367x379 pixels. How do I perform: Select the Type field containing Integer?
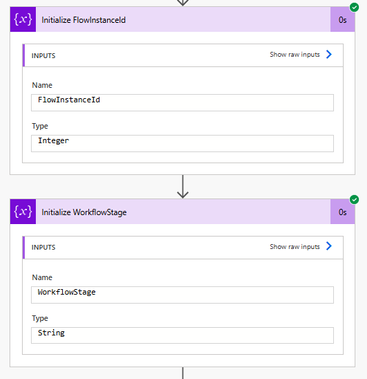pyautogui.click(x=182, y=143)
